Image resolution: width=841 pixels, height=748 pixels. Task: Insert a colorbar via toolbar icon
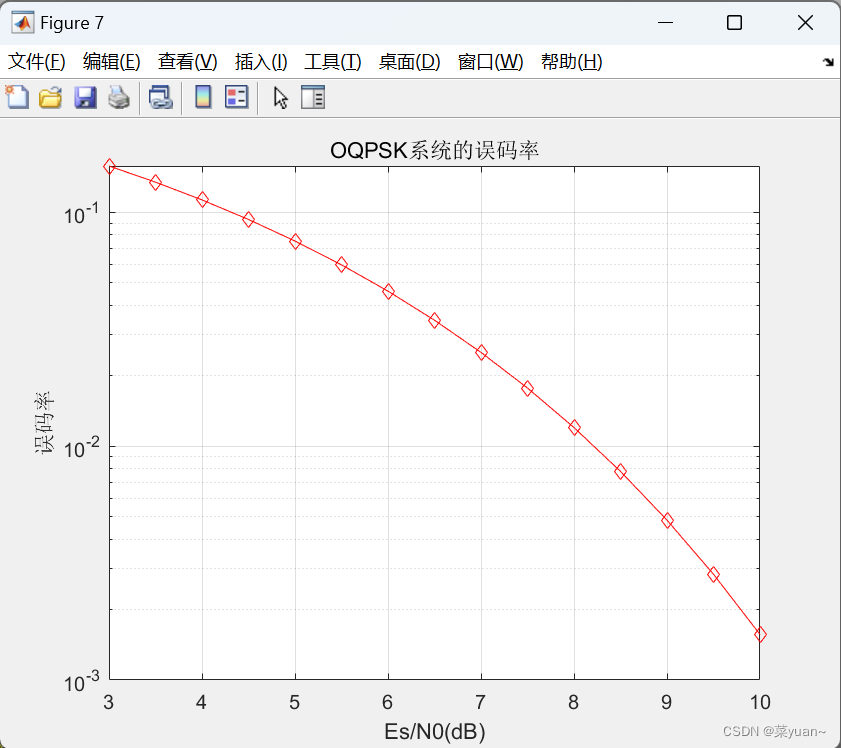click(202, 97)
